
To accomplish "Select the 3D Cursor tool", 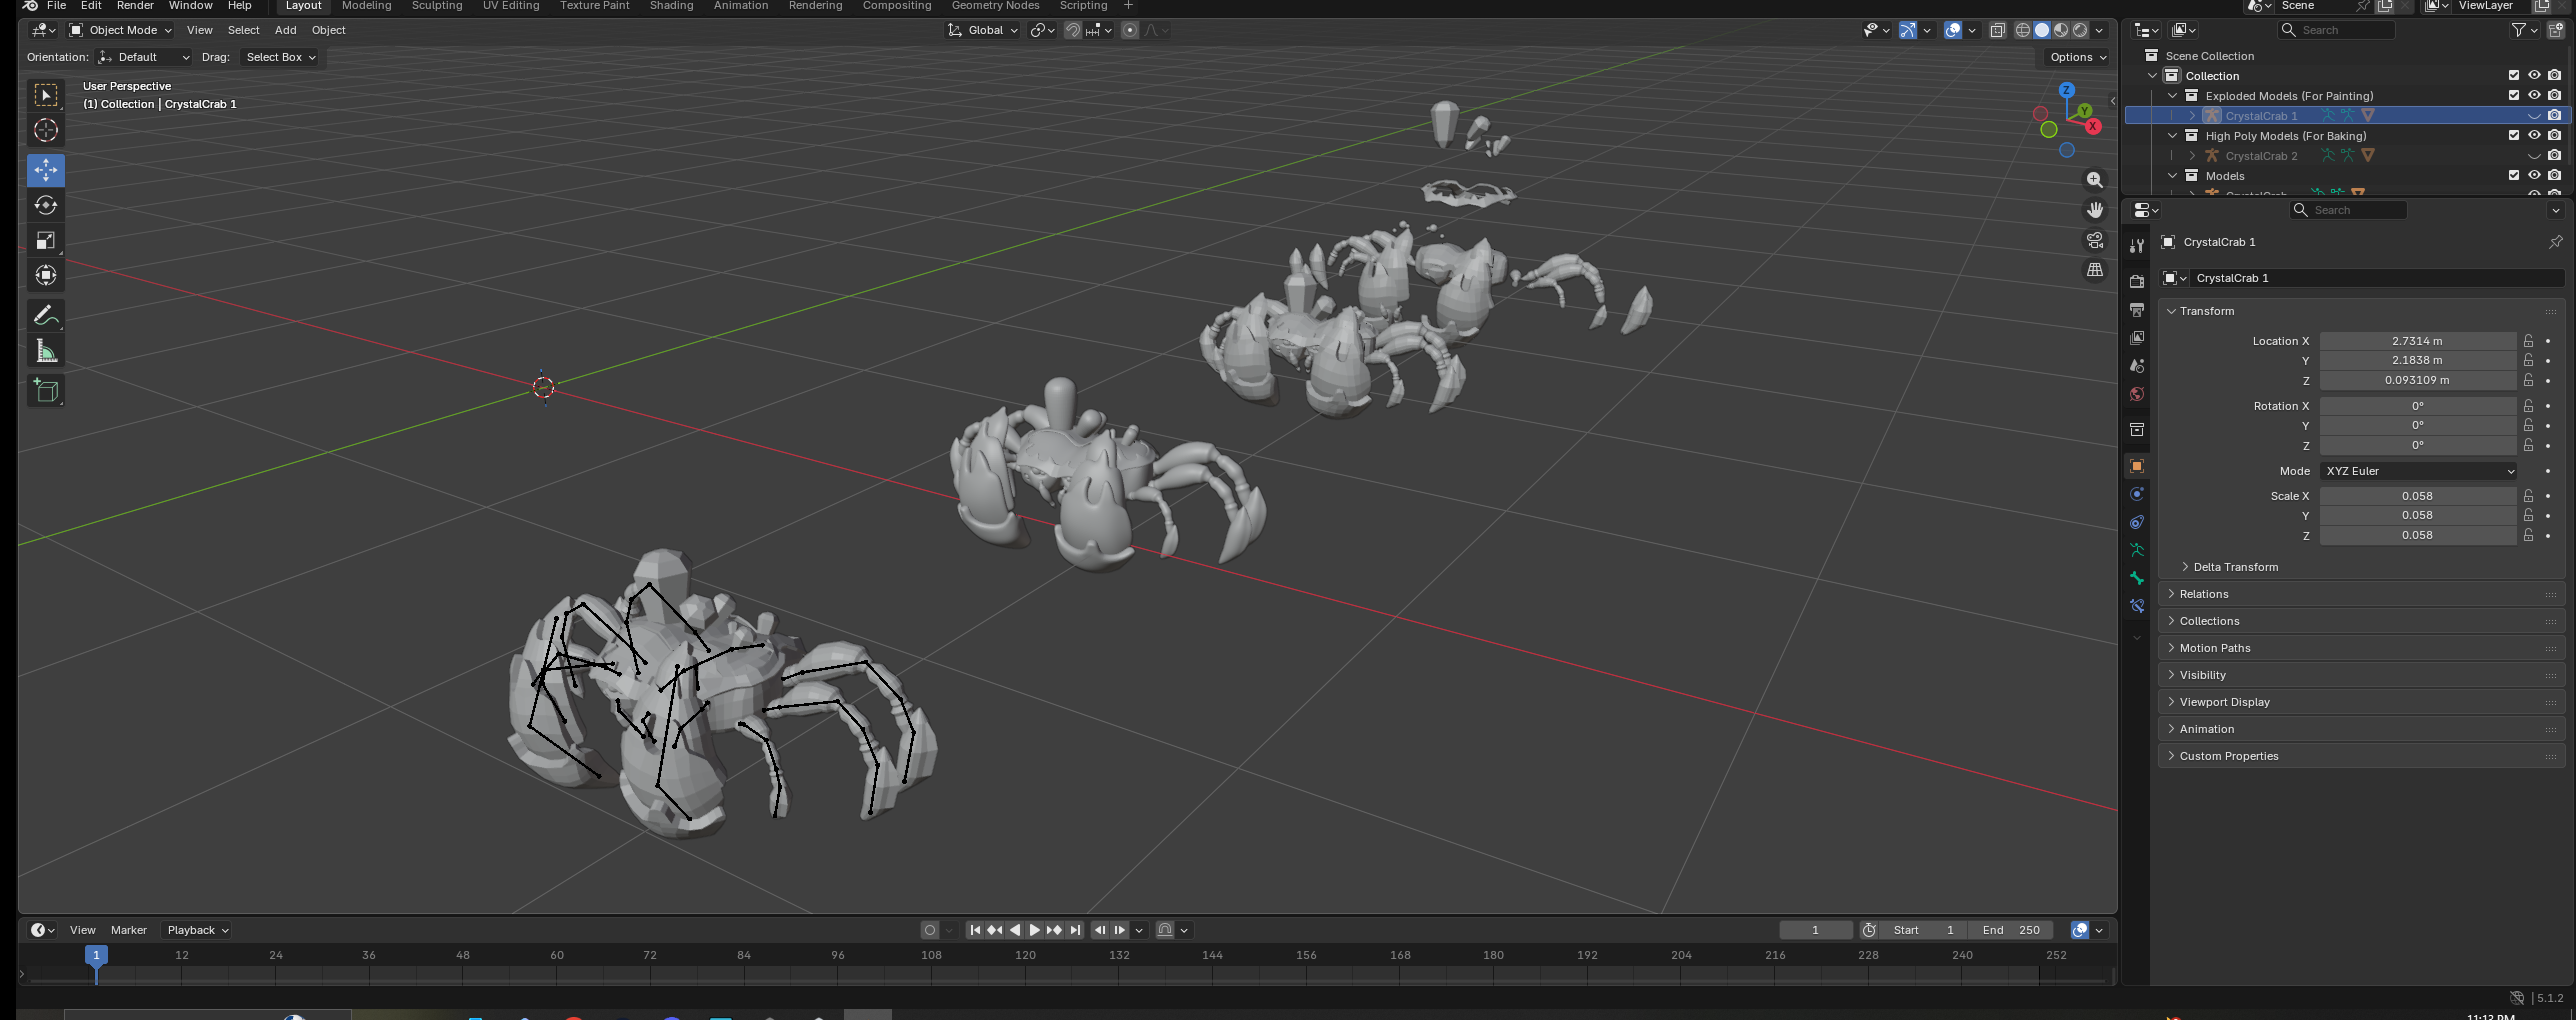I will (46, 130).
